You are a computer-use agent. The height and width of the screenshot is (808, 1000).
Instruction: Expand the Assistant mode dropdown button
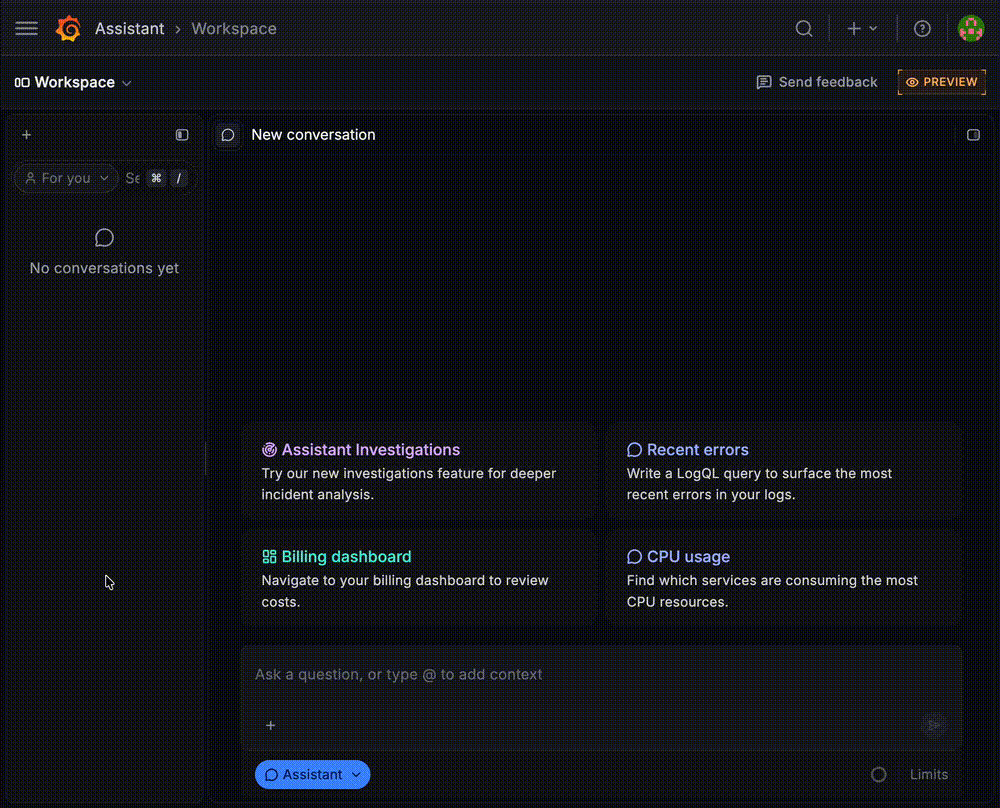(x=312, y=774)
